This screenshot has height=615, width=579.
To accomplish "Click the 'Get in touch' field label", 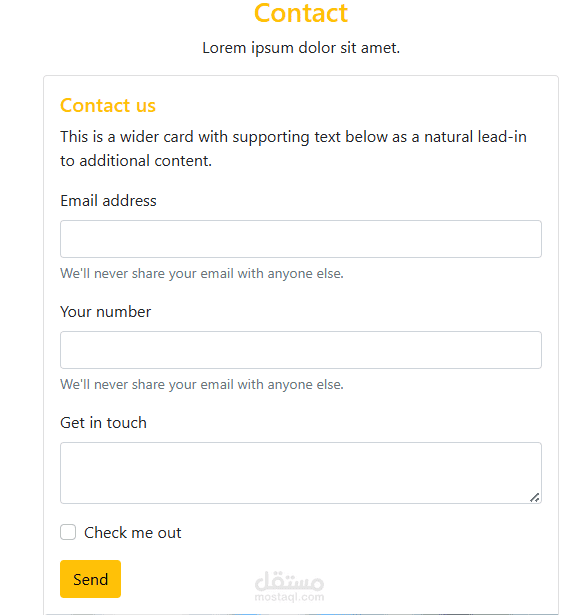I will click(x=104, y=423).
